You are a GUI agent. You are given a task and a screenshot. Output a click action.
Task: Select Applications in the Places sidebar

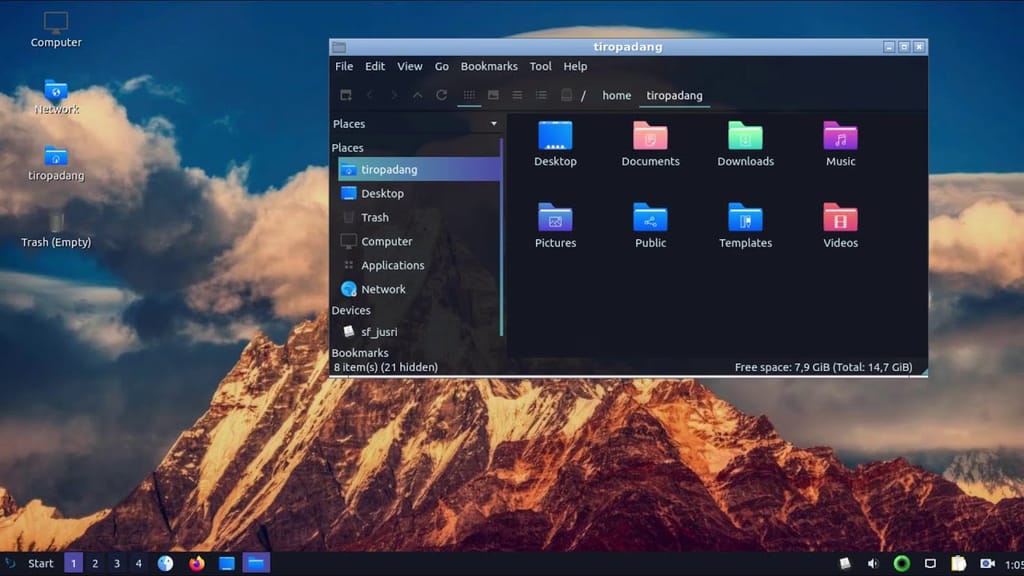(x=392, y=266)
